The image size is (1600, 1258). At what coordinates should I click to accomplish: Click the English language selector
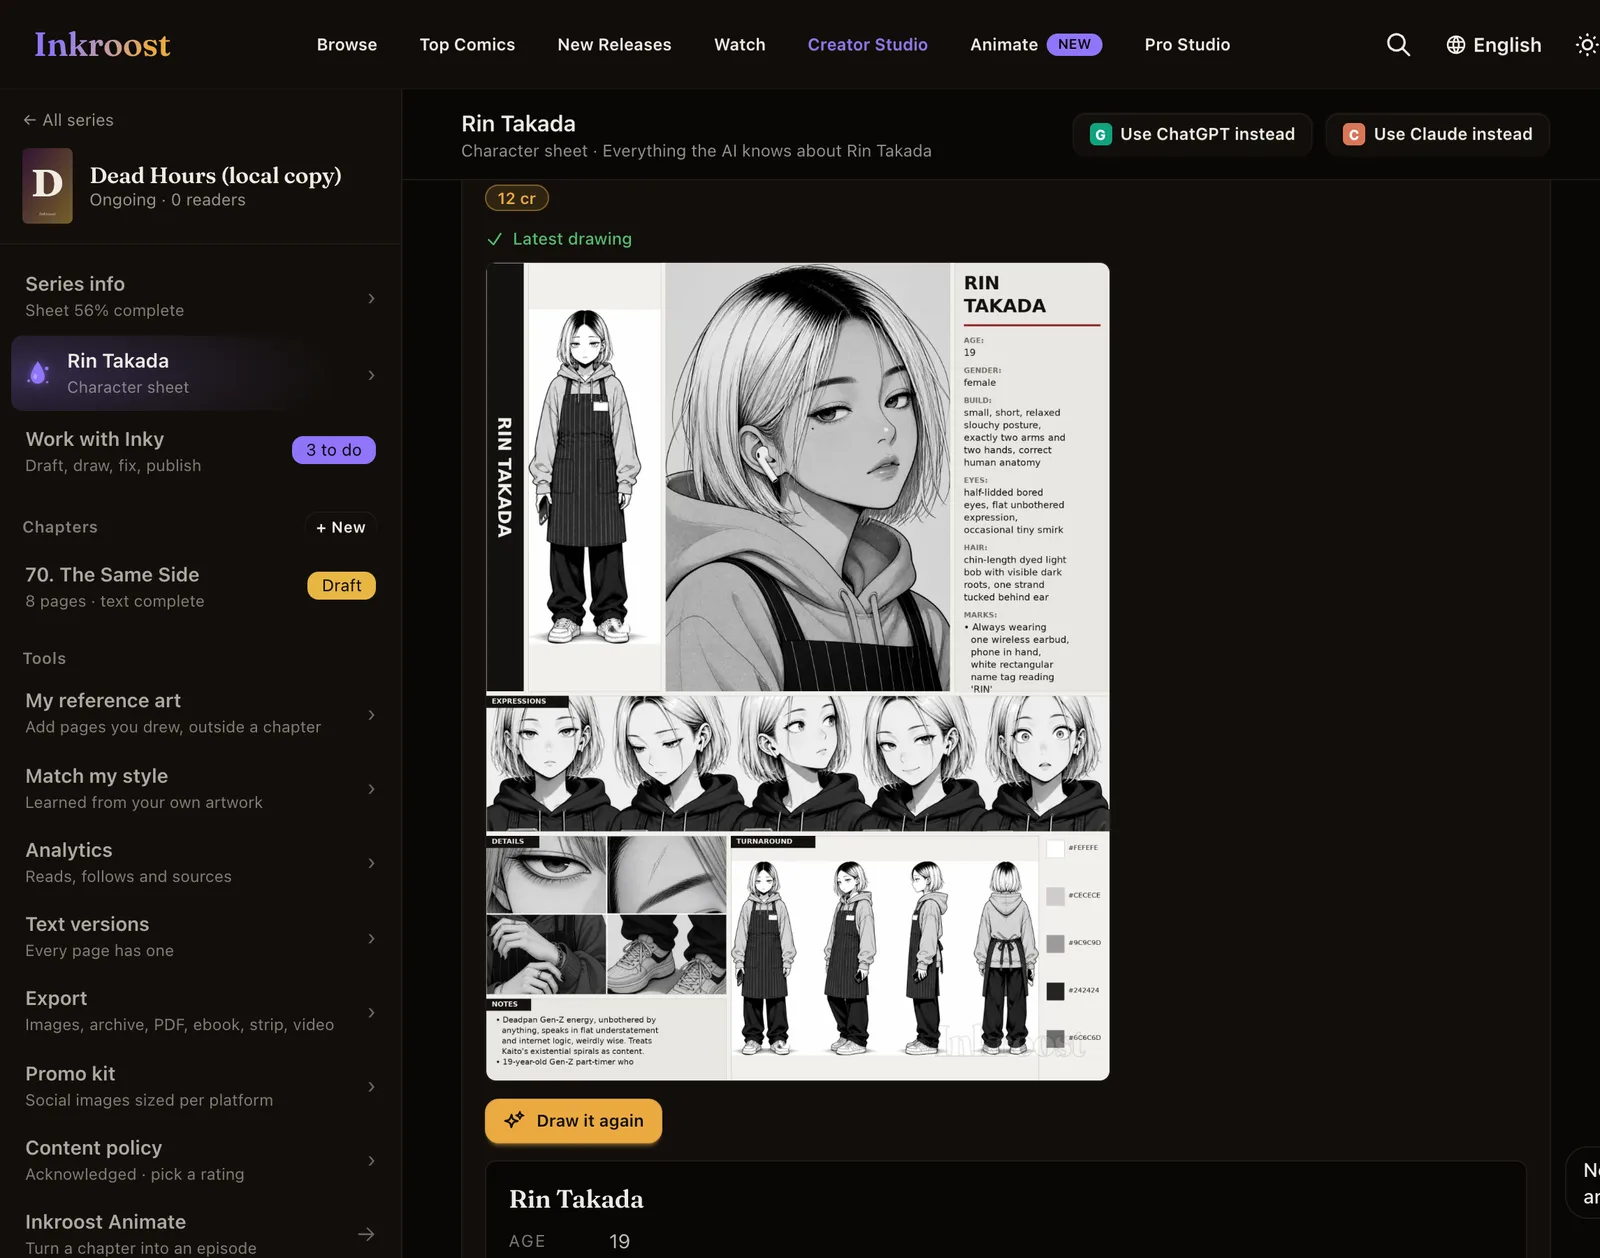click(1494, 45)
